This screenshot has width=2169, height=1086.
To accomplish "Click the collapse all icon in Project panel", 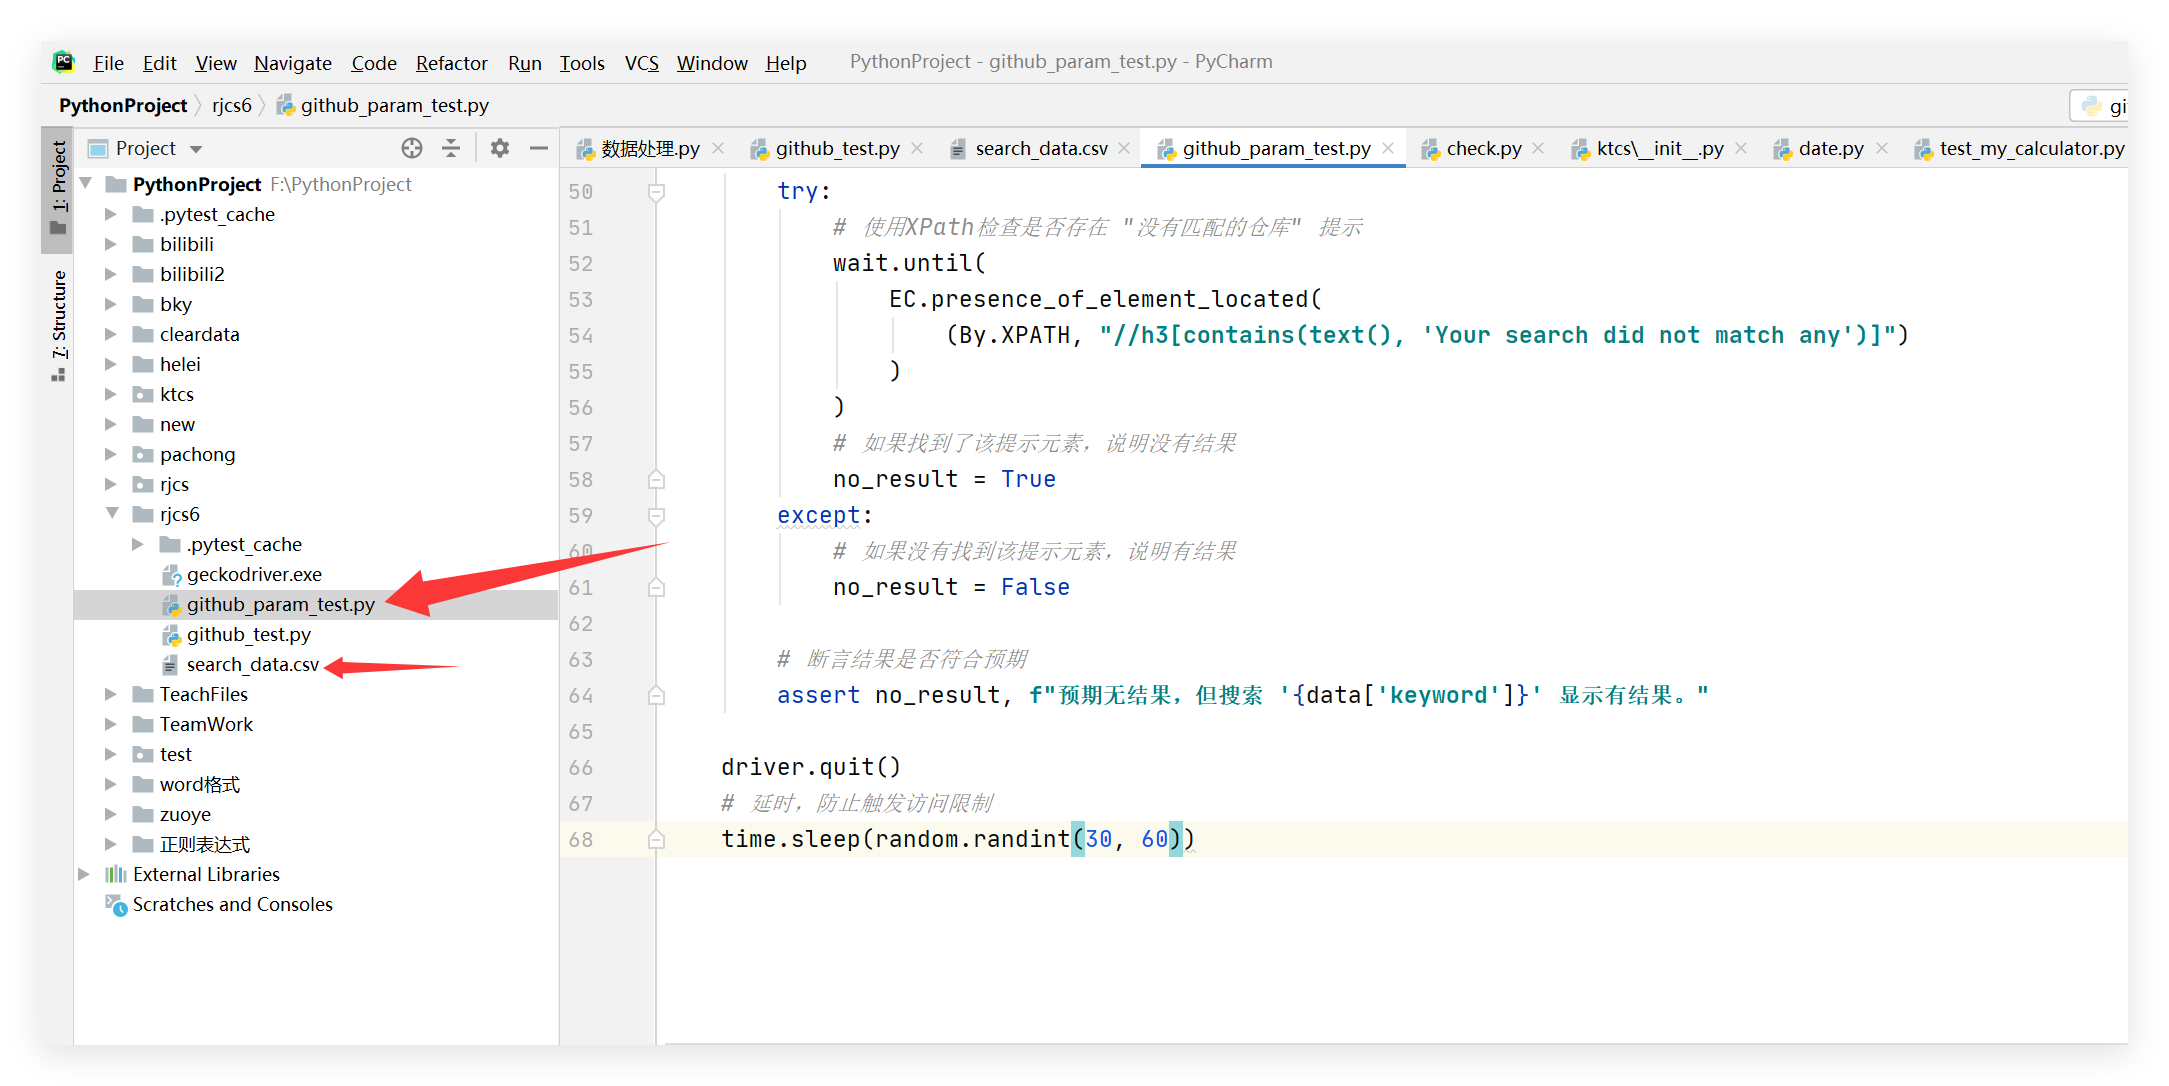I will [451, 148].
